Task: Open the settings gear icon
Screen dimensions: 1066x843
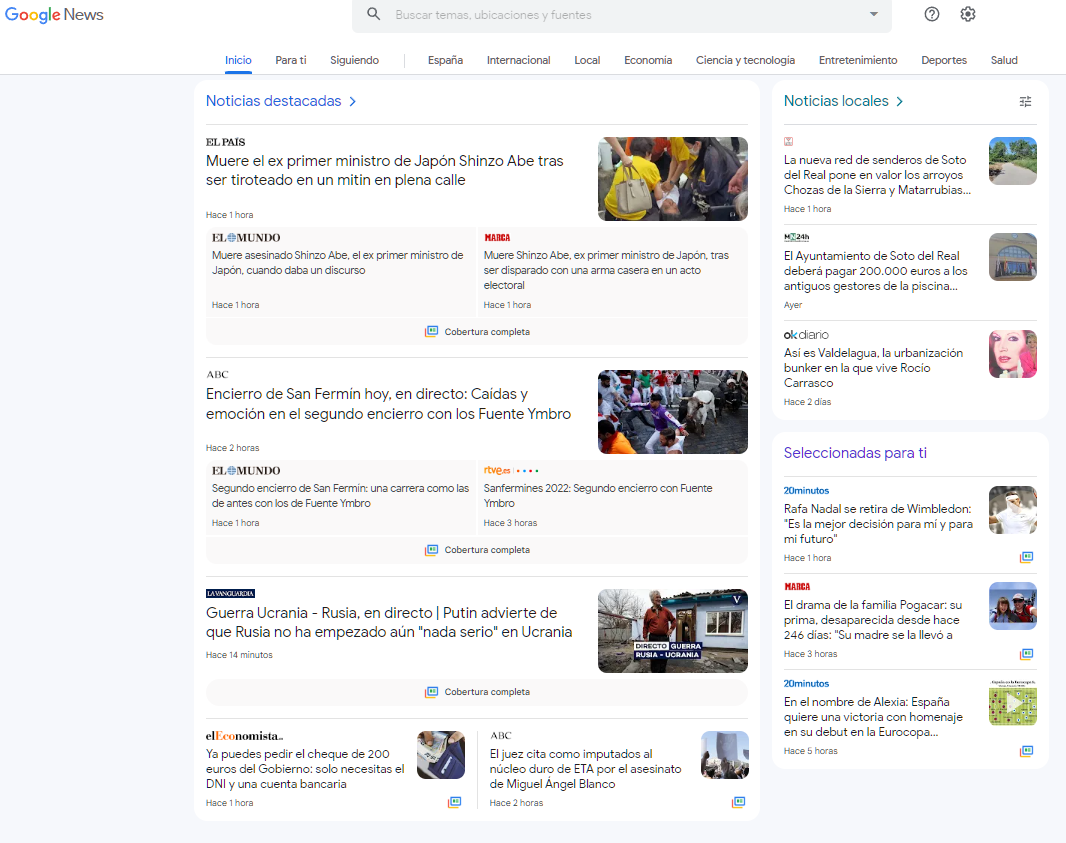Action: click(968, 14)
